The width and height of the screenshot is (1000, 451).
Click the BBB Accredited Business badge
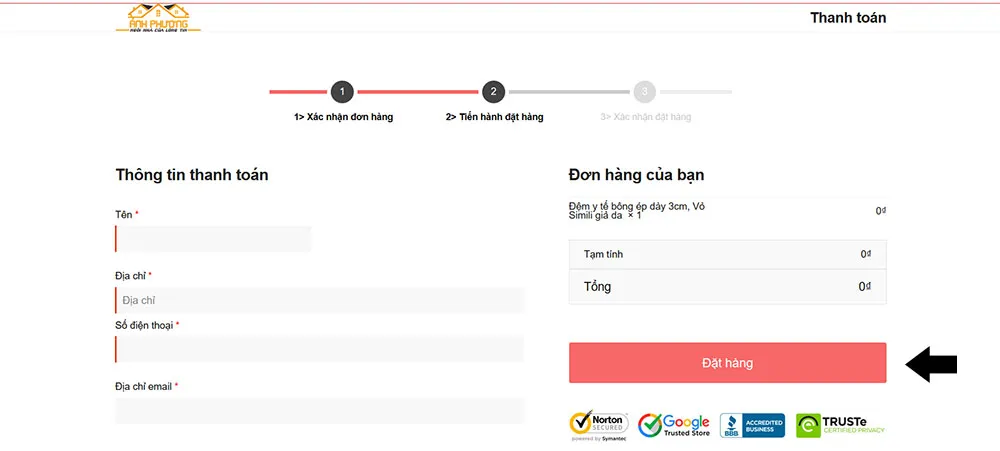tap(752, 425)
